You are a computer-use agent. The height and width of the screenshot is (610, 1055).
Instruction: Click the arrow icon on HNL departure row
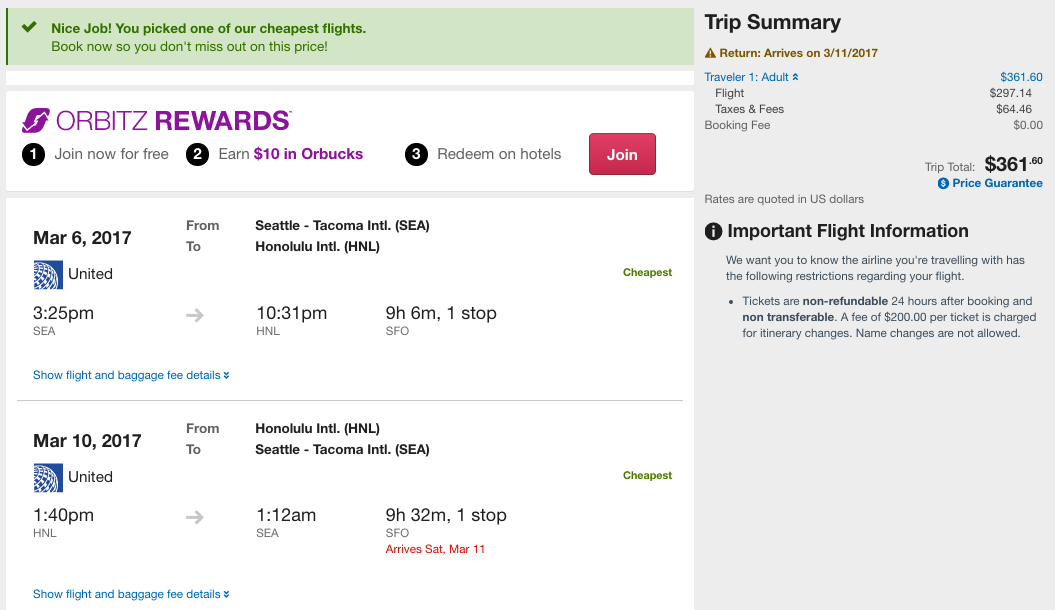195,517
